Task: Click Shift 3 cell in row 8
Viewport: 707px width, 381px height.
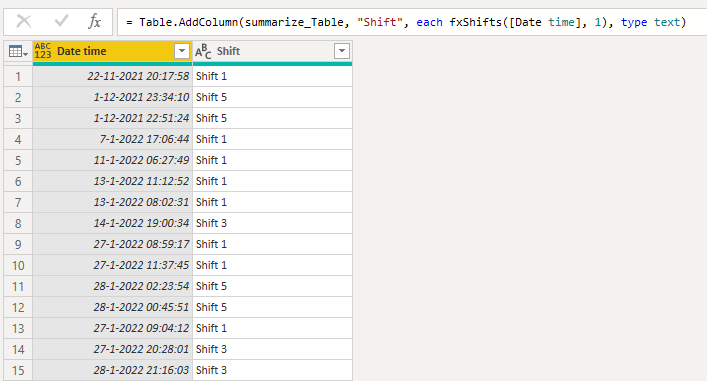Action: point(272,223)
